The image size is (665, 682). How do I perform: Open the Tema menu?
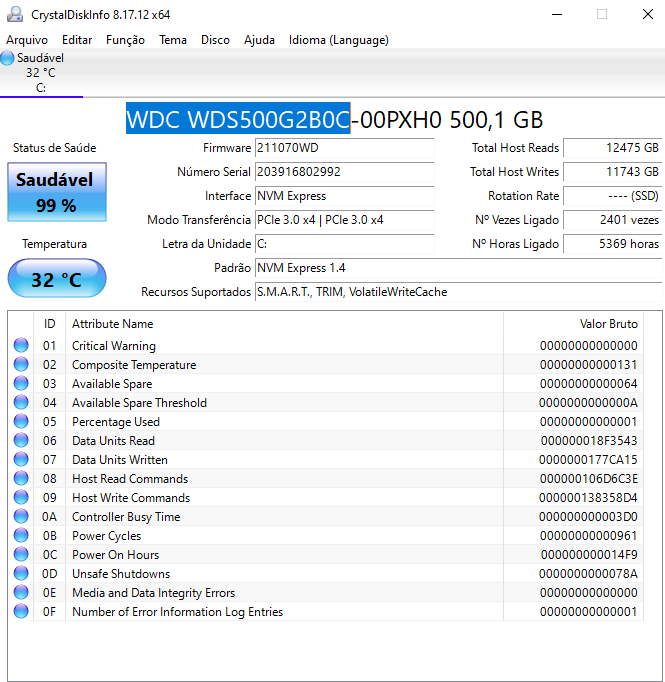(x=173, y=40)
